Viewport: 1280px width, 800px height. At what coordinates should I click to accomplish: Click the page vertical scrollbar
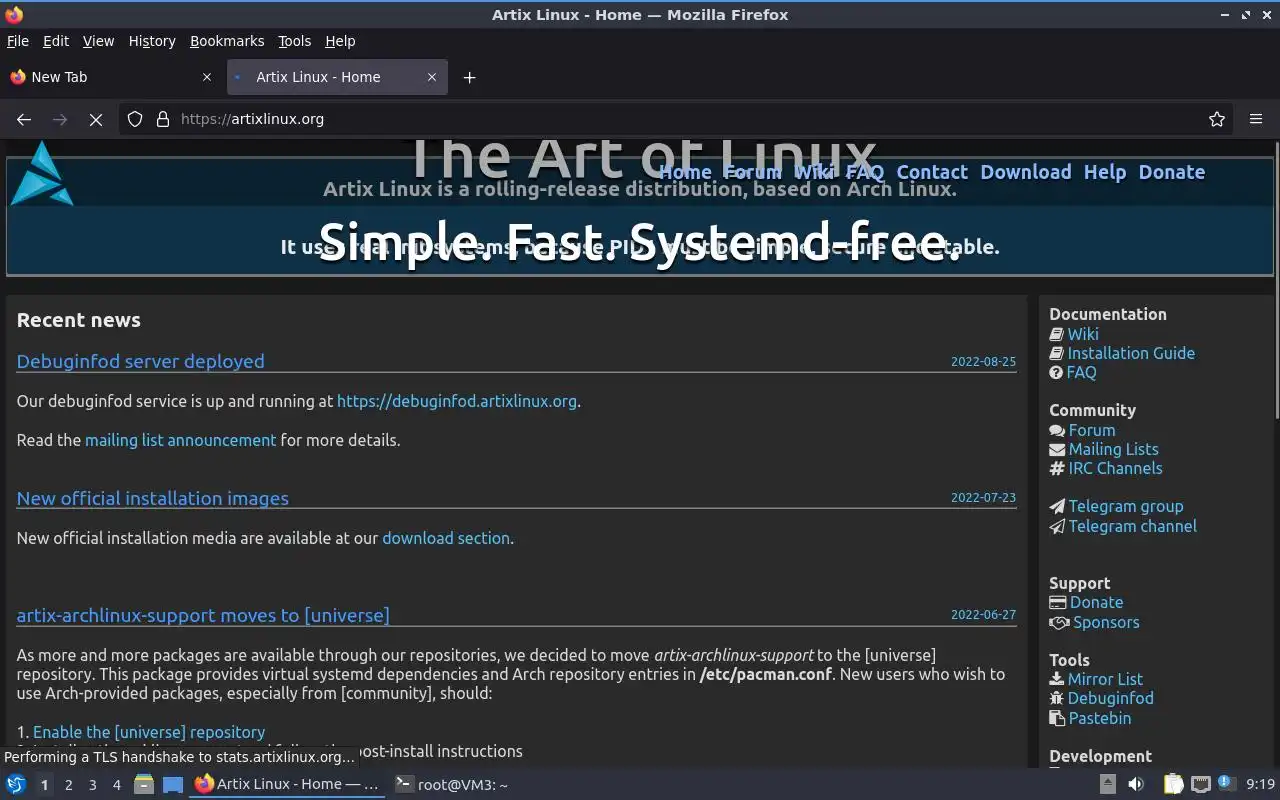click(1275, 280)
